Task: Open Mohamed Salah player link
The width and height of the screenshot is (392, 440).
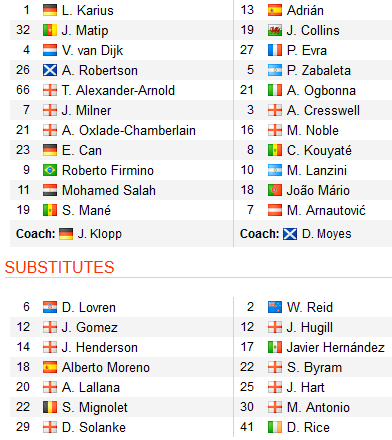Action: pos(109,190)
